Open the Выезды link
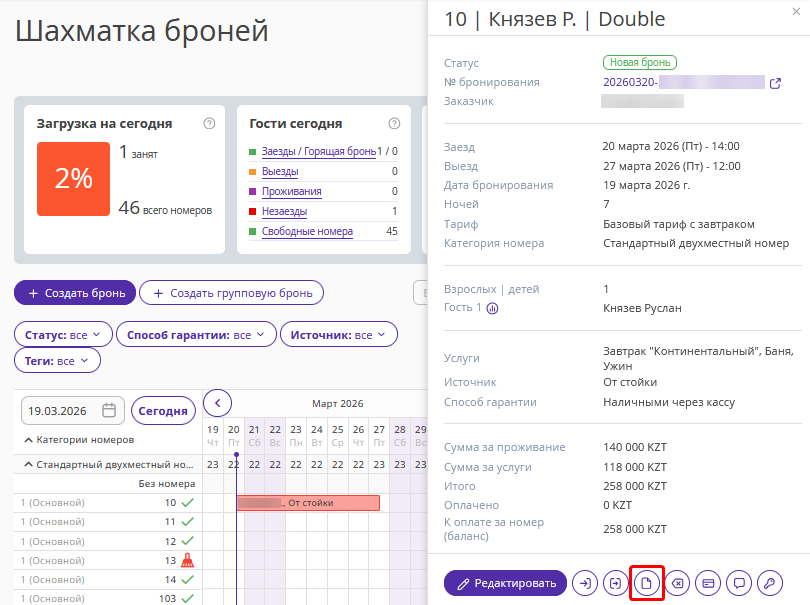 coord(280,172)
